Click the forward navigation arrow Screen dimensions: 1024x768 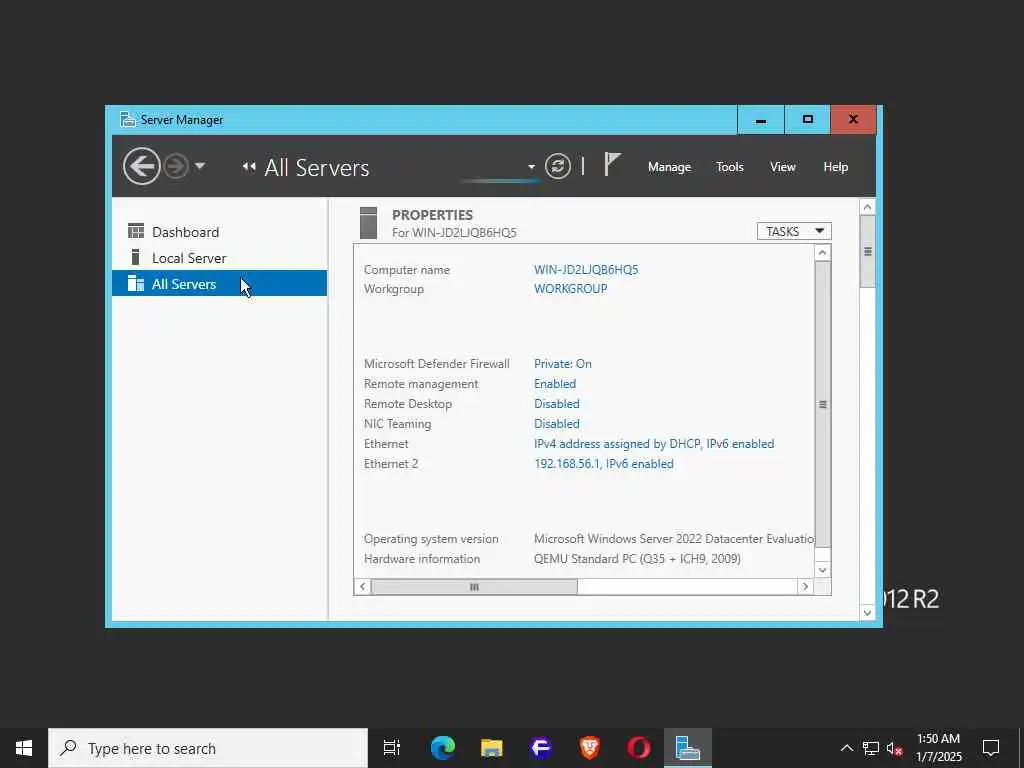pyautogui.click(x=176, y=167)
